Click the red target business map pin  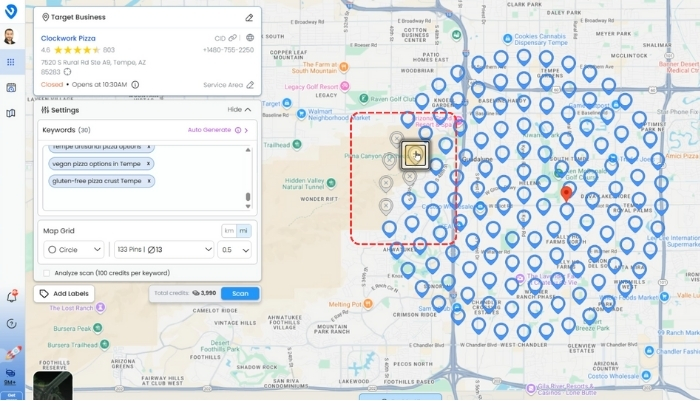pyautogui.click(x=566, y=193)
